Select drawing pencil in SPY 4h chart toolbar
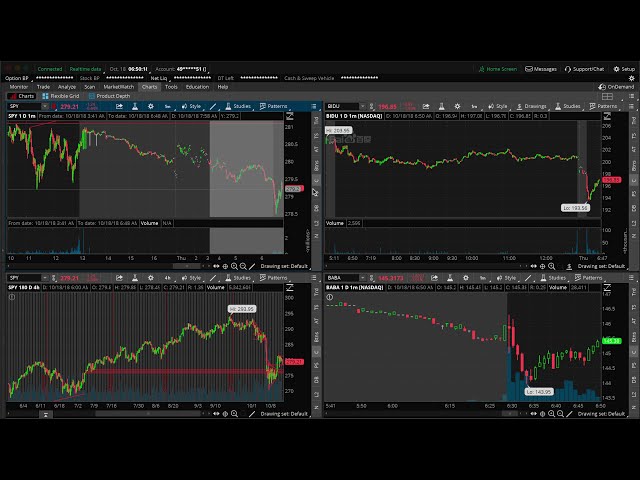 click(x=213, y=278)
